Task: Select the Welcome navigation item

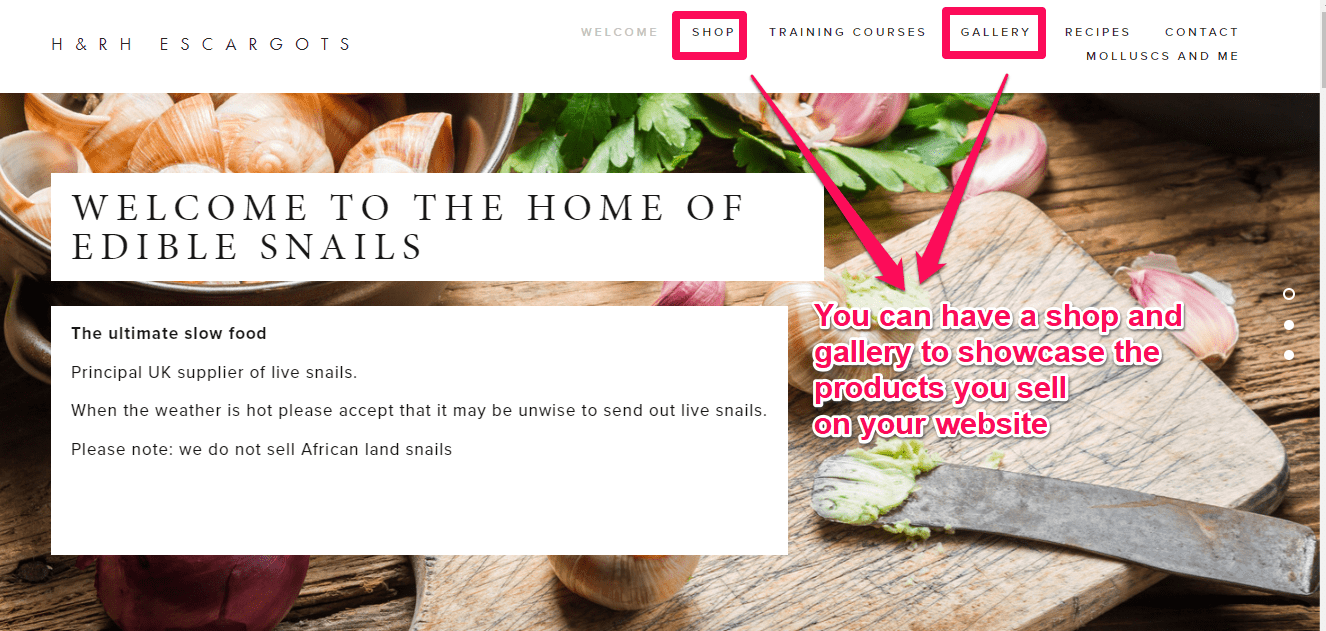Action: click(619, 32)
